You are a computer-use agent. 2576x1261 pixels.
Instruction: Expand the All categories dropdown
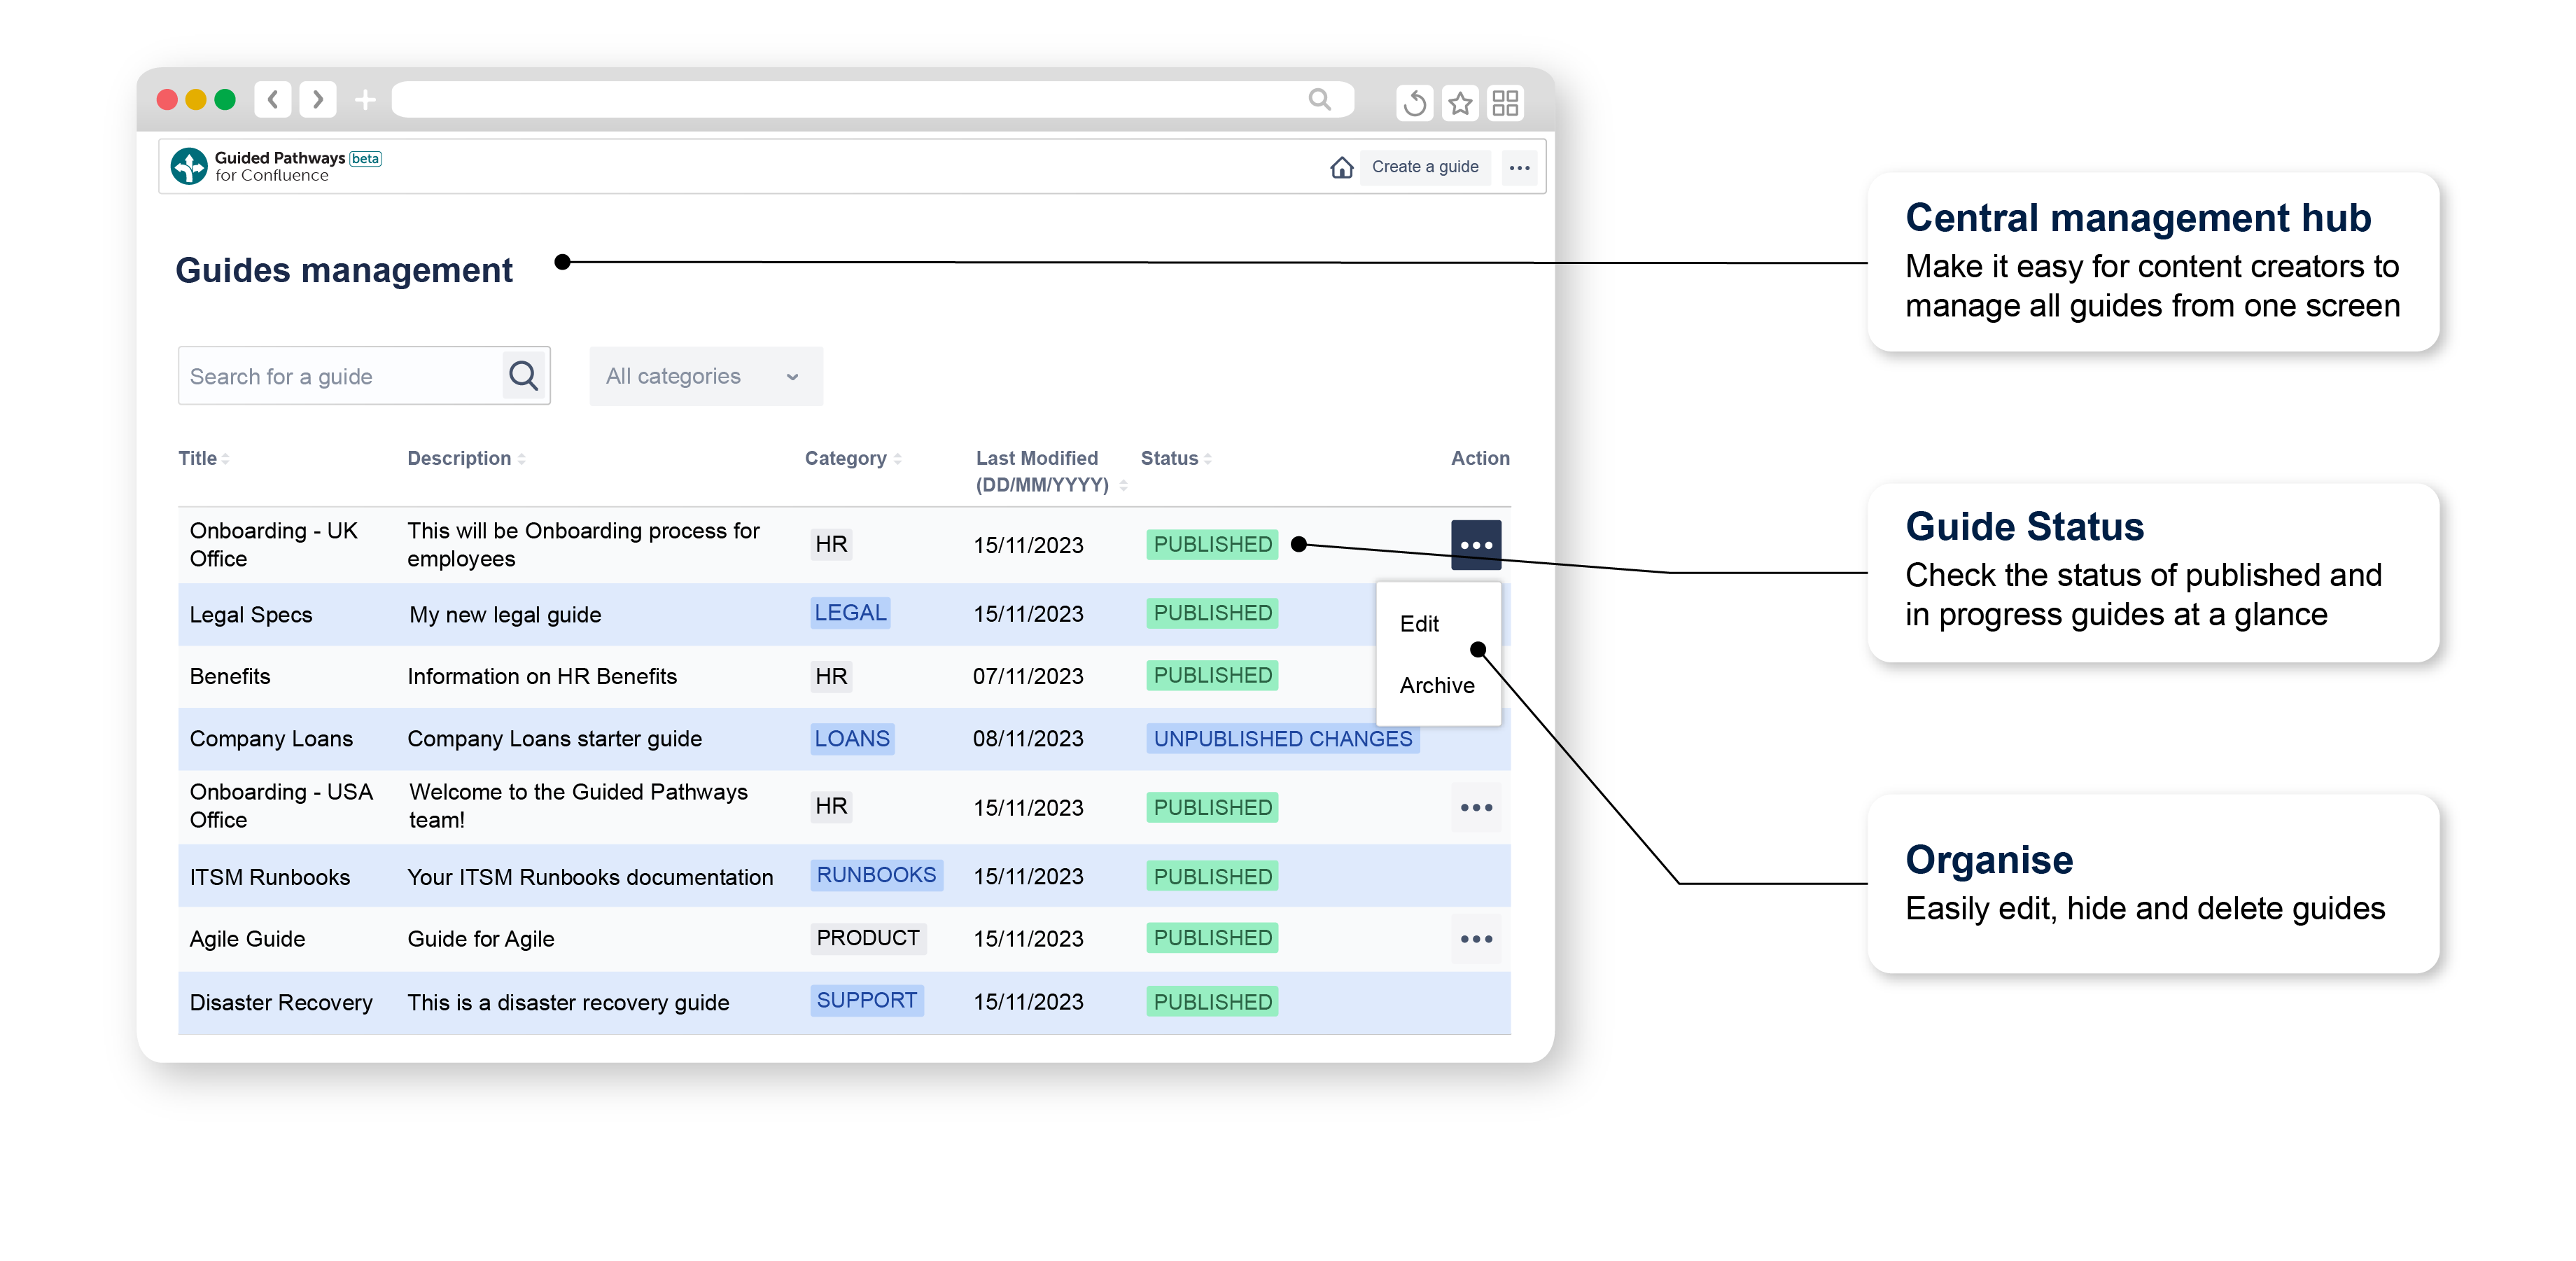(x=706, y=376)
